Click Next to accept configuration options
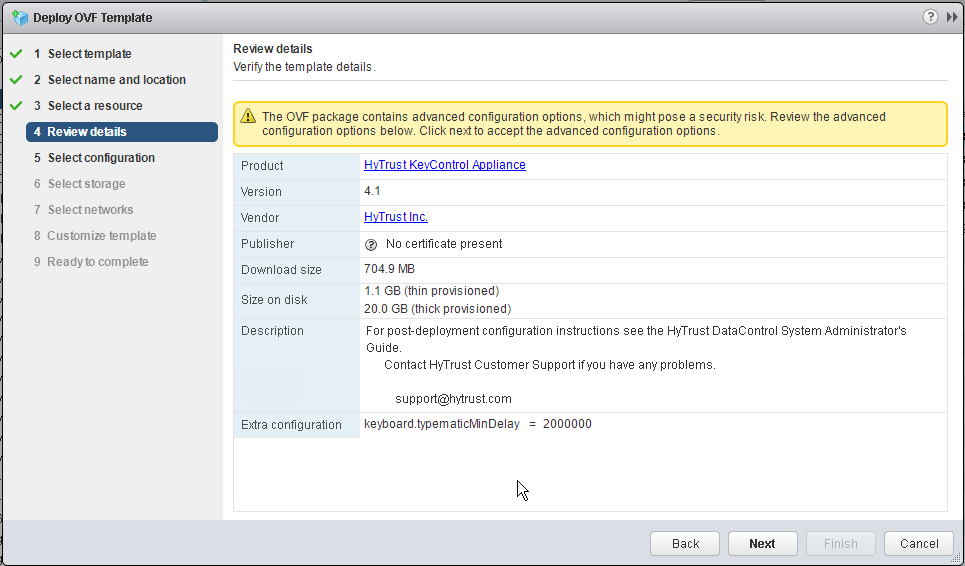 [762, 544]
